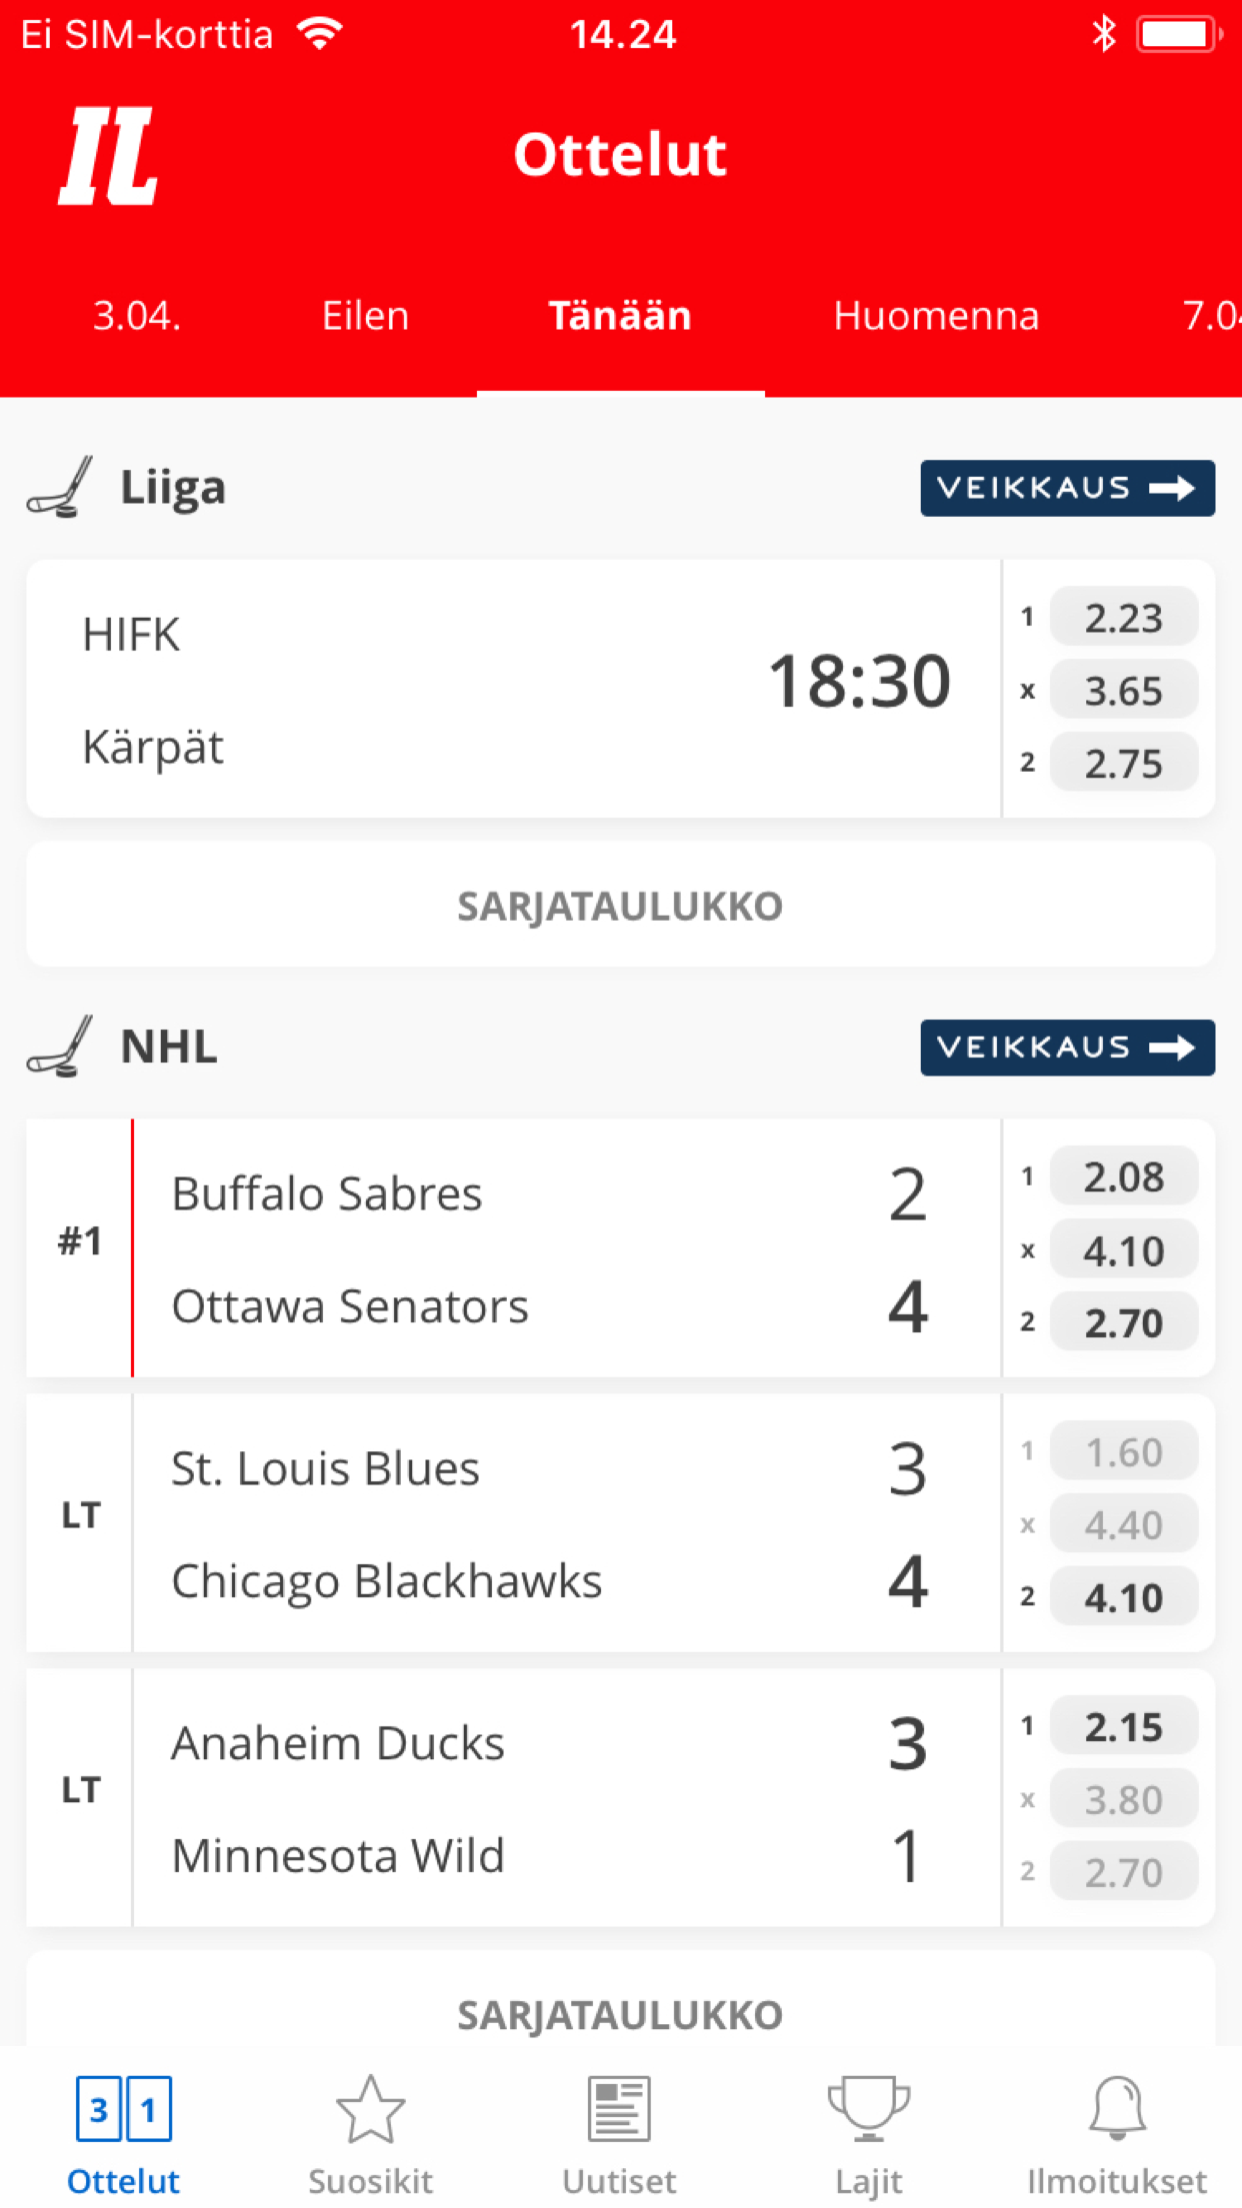This screenshot has height=2208, width=1242.
Task: Tap the Liiga hockey stick icon
Action: tap(60, 488)
